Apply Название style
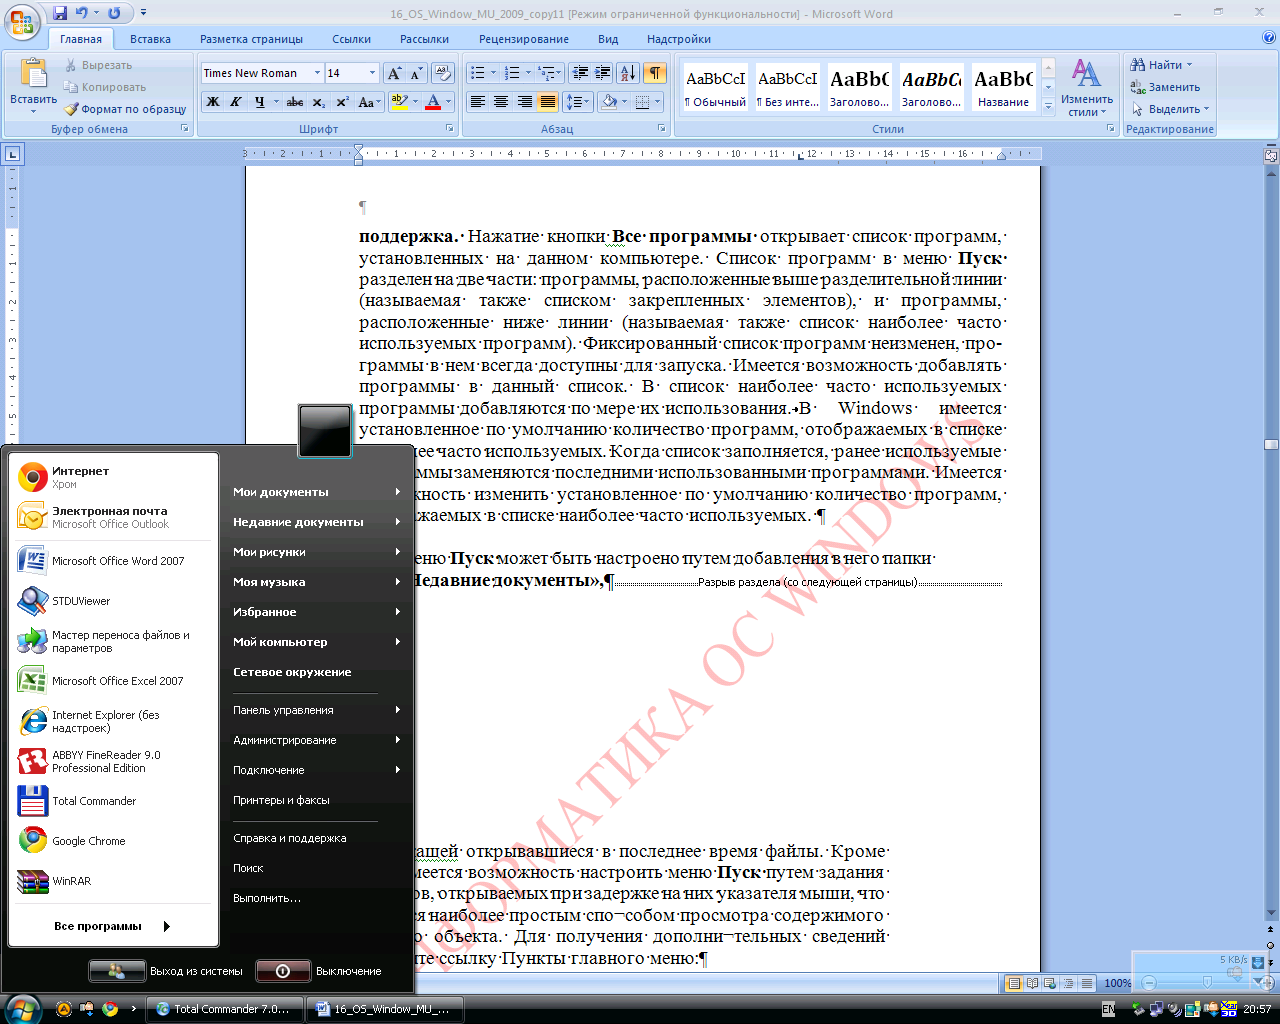Viewport: 1280px width, 1024px height. [x=1004, y=88]
